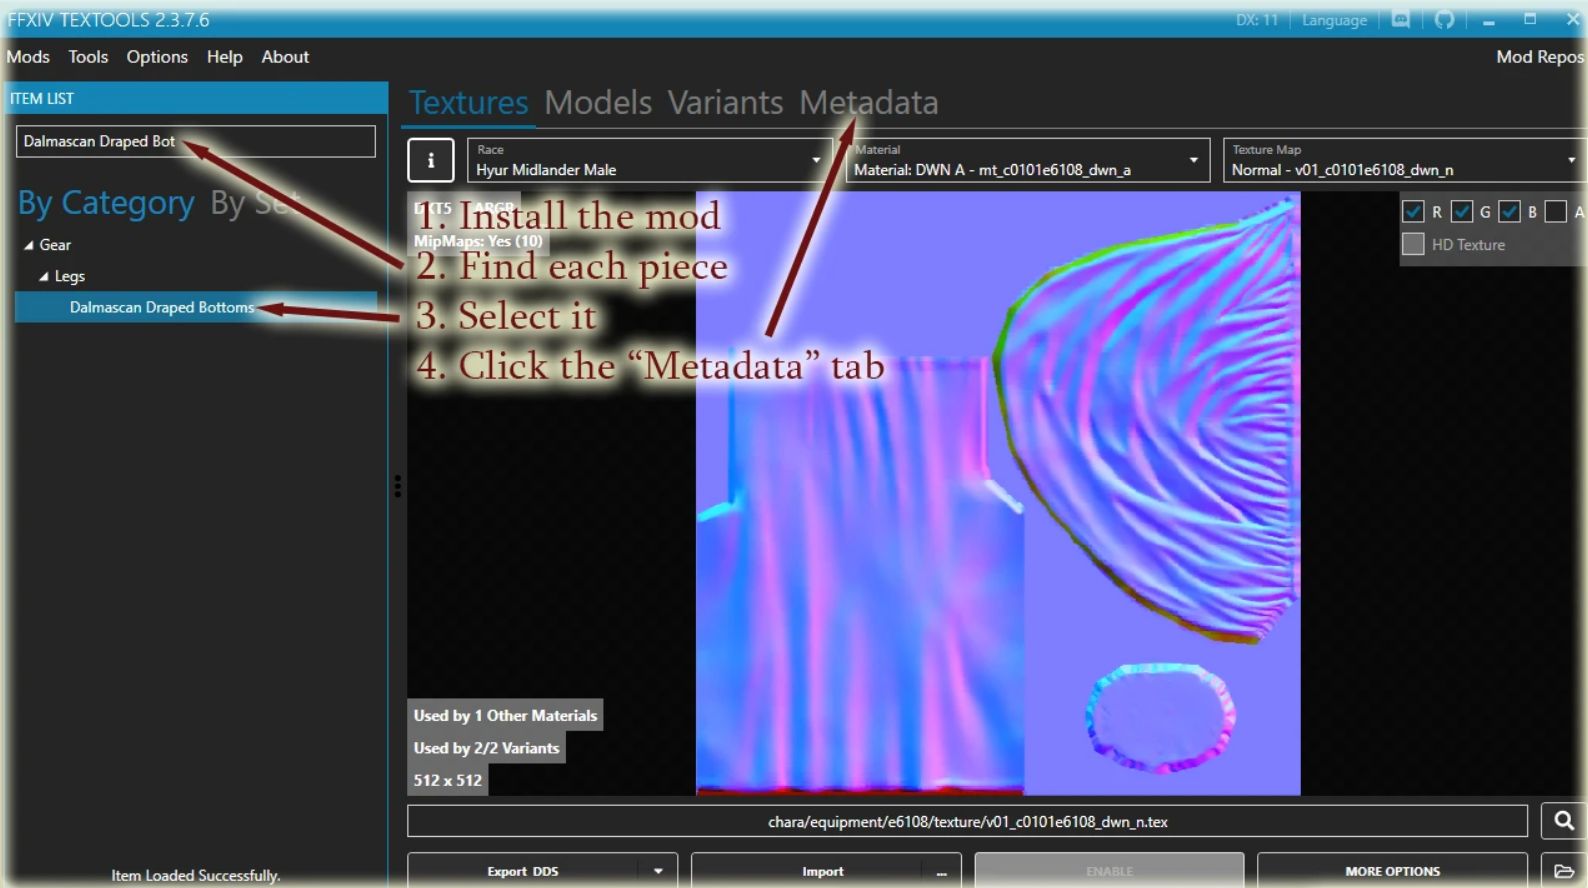This screenshot has height=888, width=1588.
Task: Click 'Used by 1 Other Materials' label
Action: 505,715
